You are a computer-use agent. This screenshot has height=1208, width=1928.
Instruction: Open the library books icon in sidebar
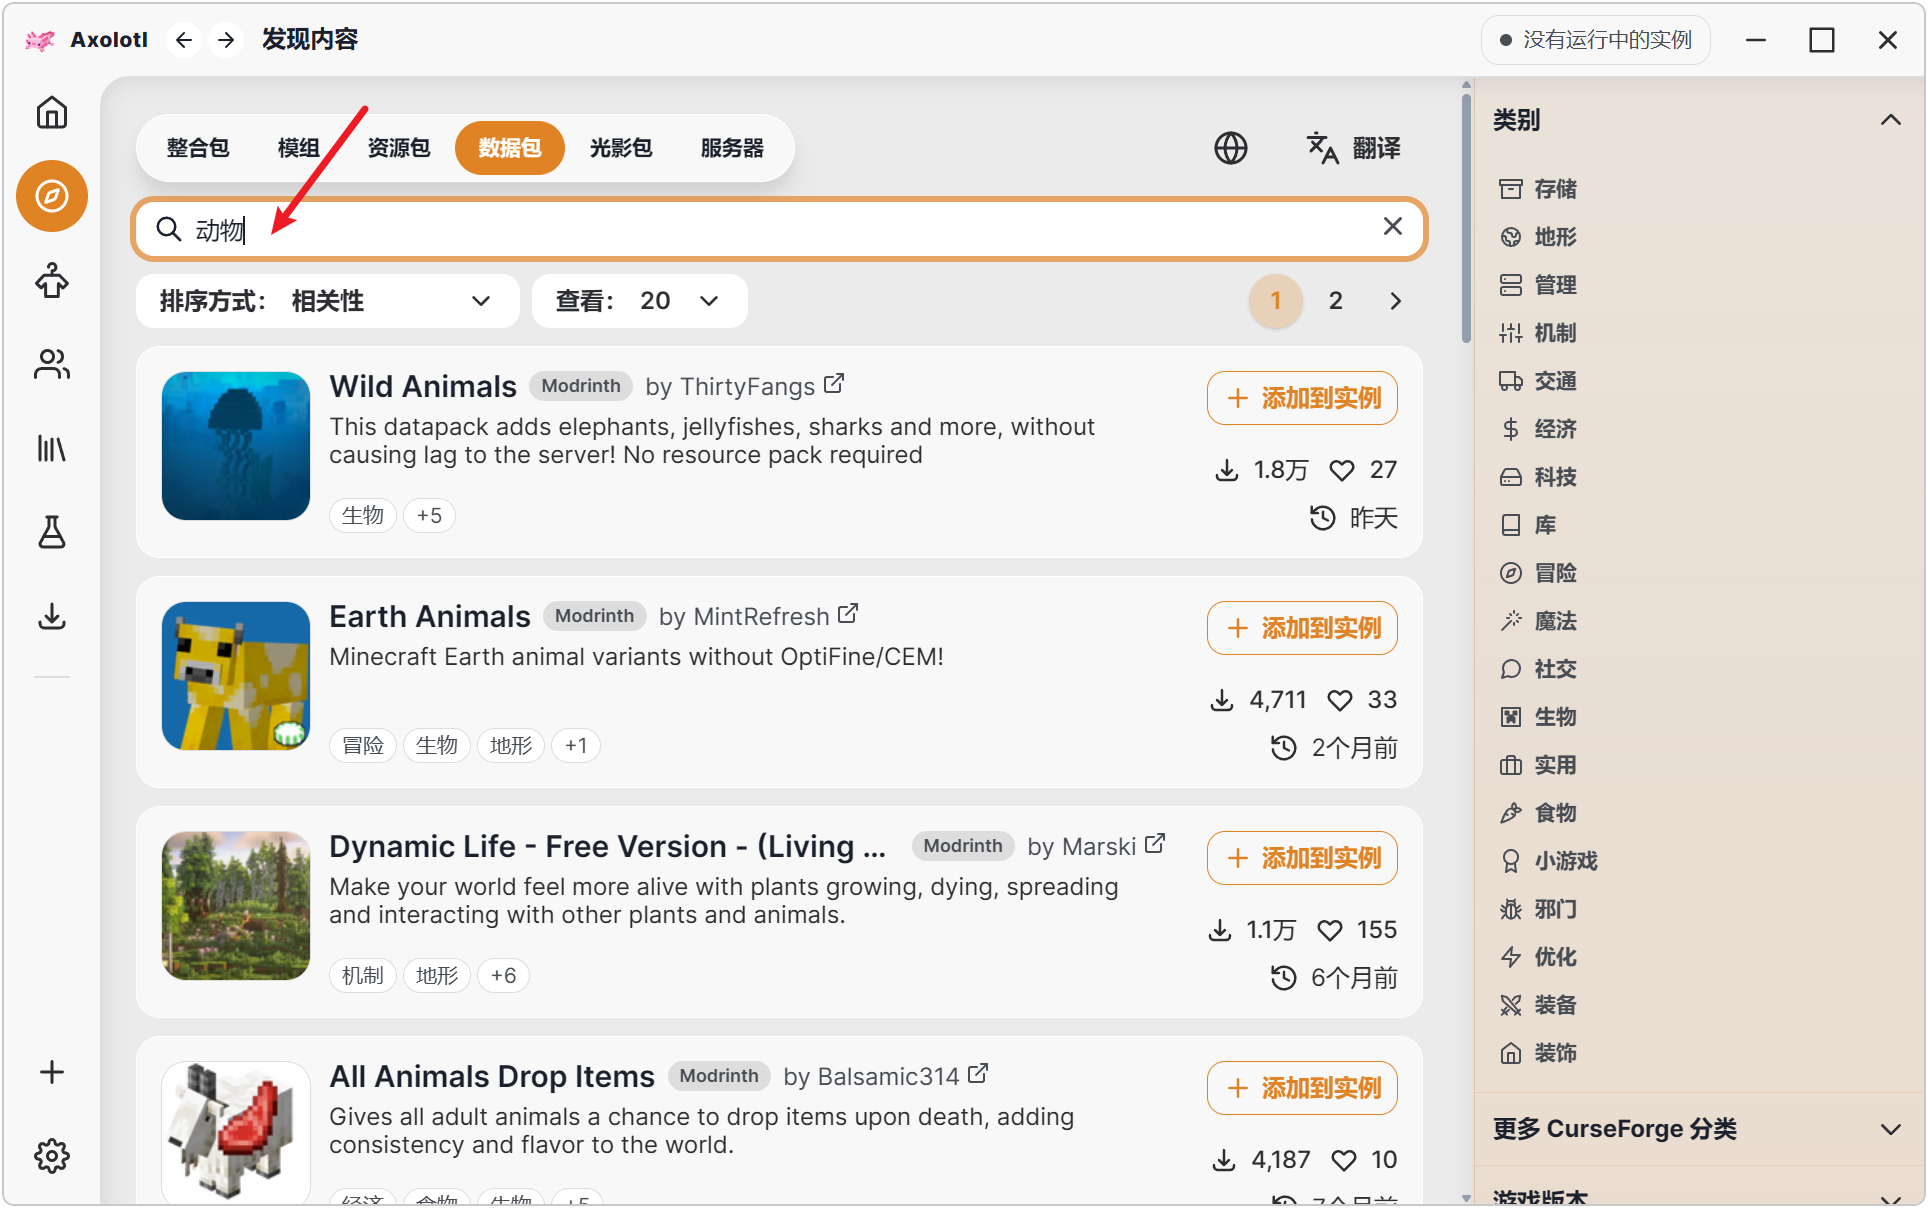coord(52,448)
